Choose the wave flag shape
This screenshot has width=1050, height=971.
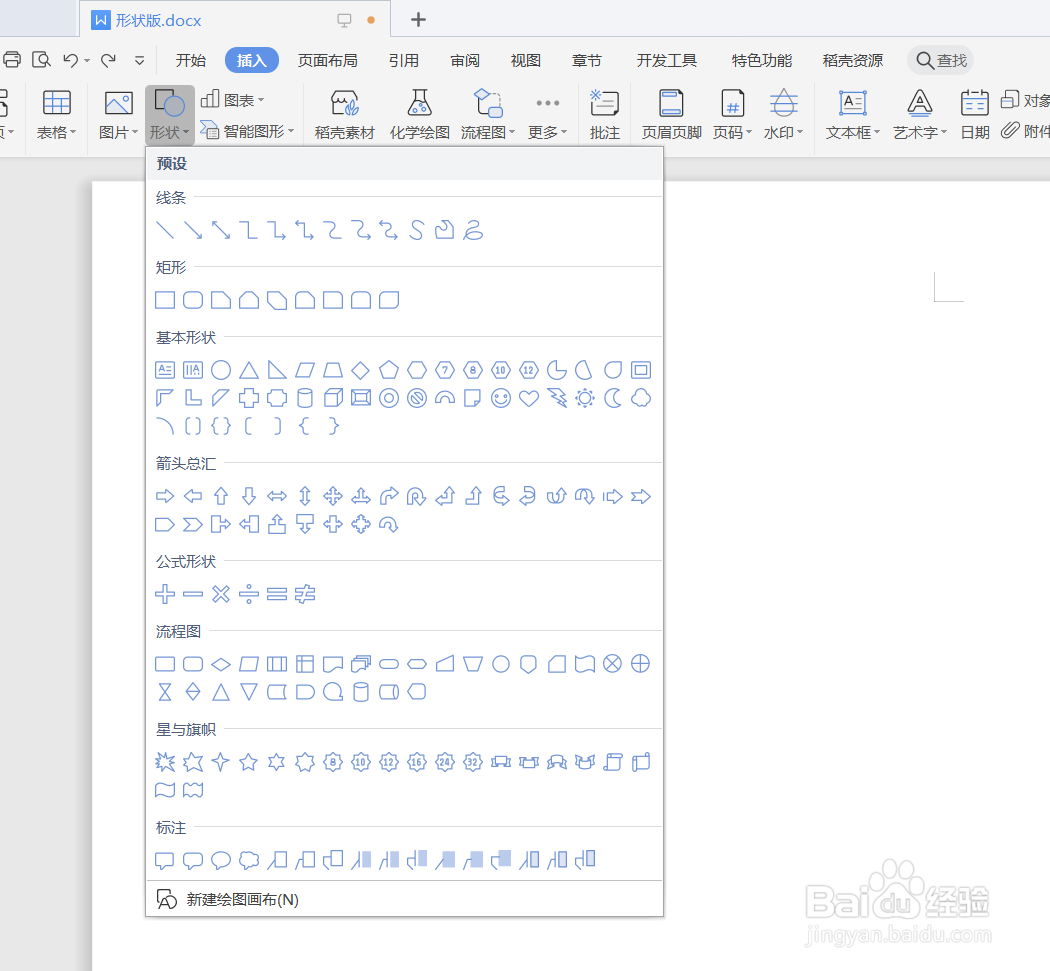(165, 790)
